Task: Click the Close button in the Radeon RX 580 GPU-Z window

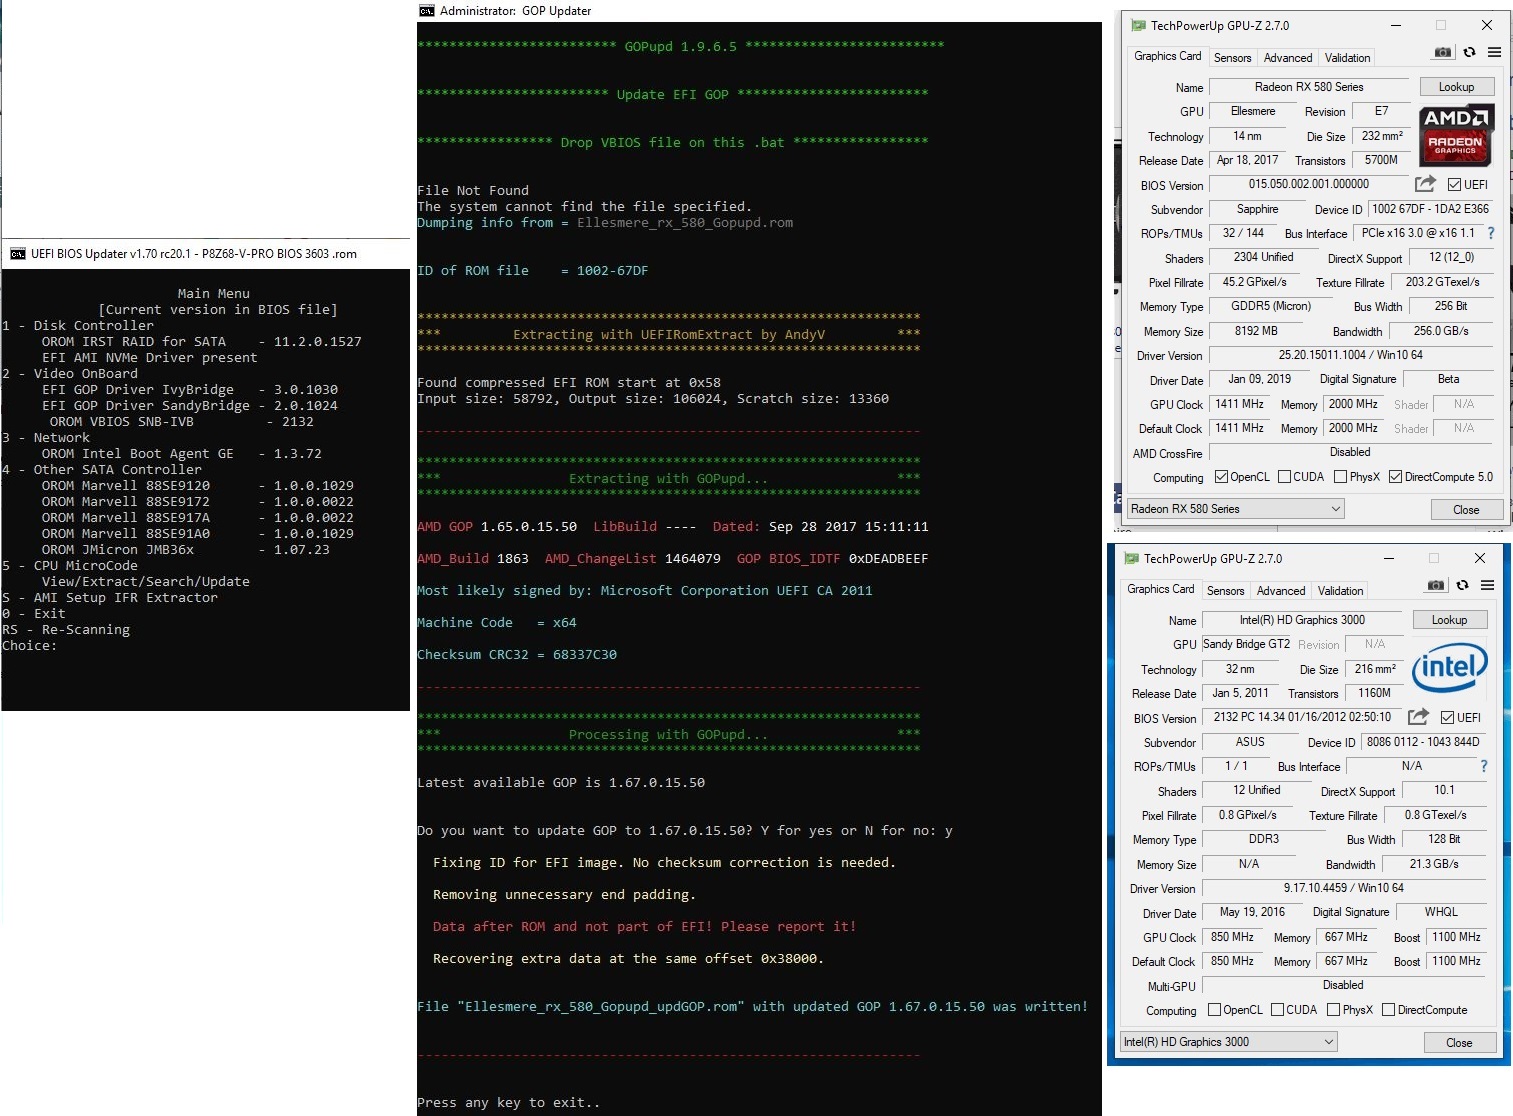Action: click(x=1466, y=510)
